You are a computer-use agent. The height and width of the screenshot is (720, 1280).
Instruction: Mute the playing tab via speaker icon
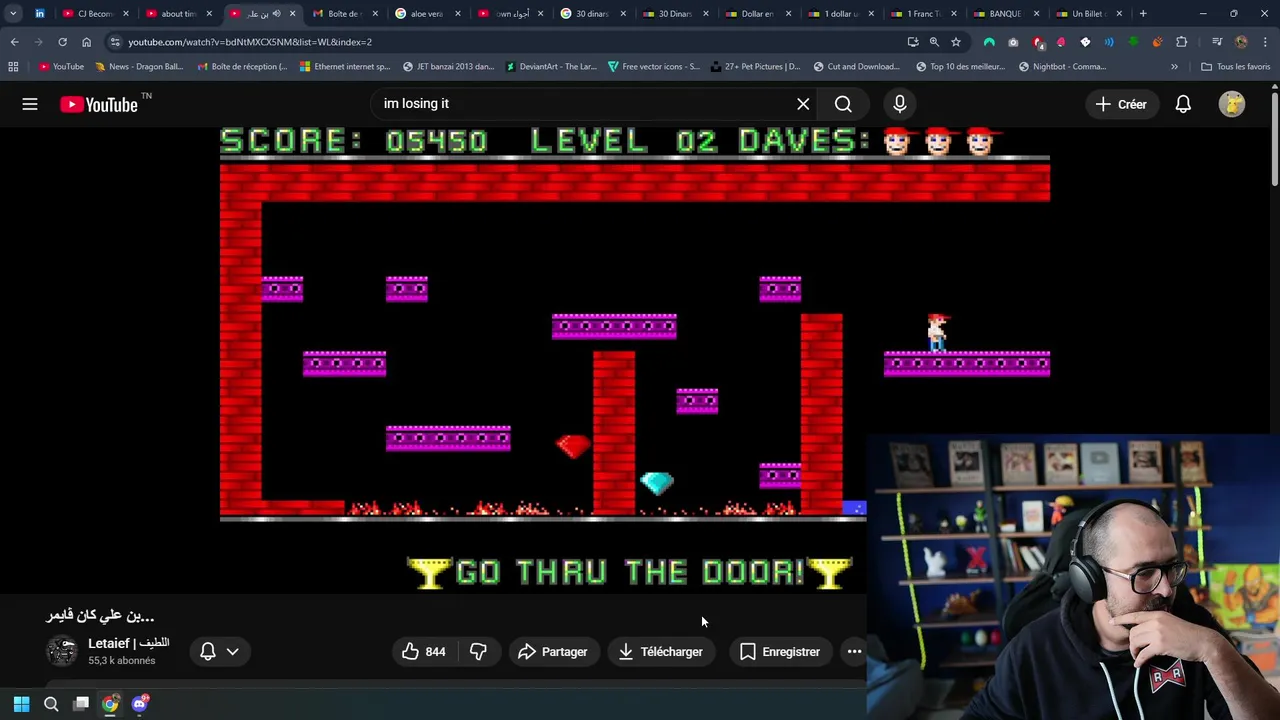coord(276,14)
